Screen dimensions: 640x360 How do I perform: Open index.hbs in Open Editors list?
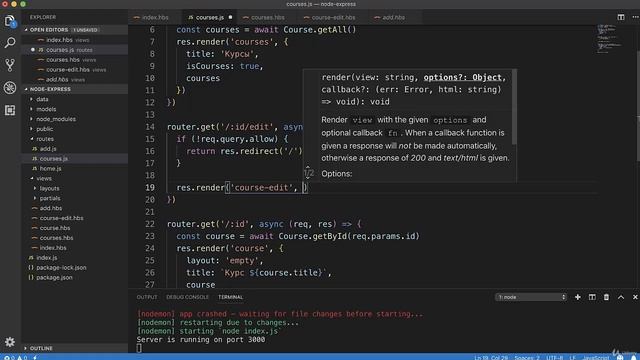[x=74, y=40]
